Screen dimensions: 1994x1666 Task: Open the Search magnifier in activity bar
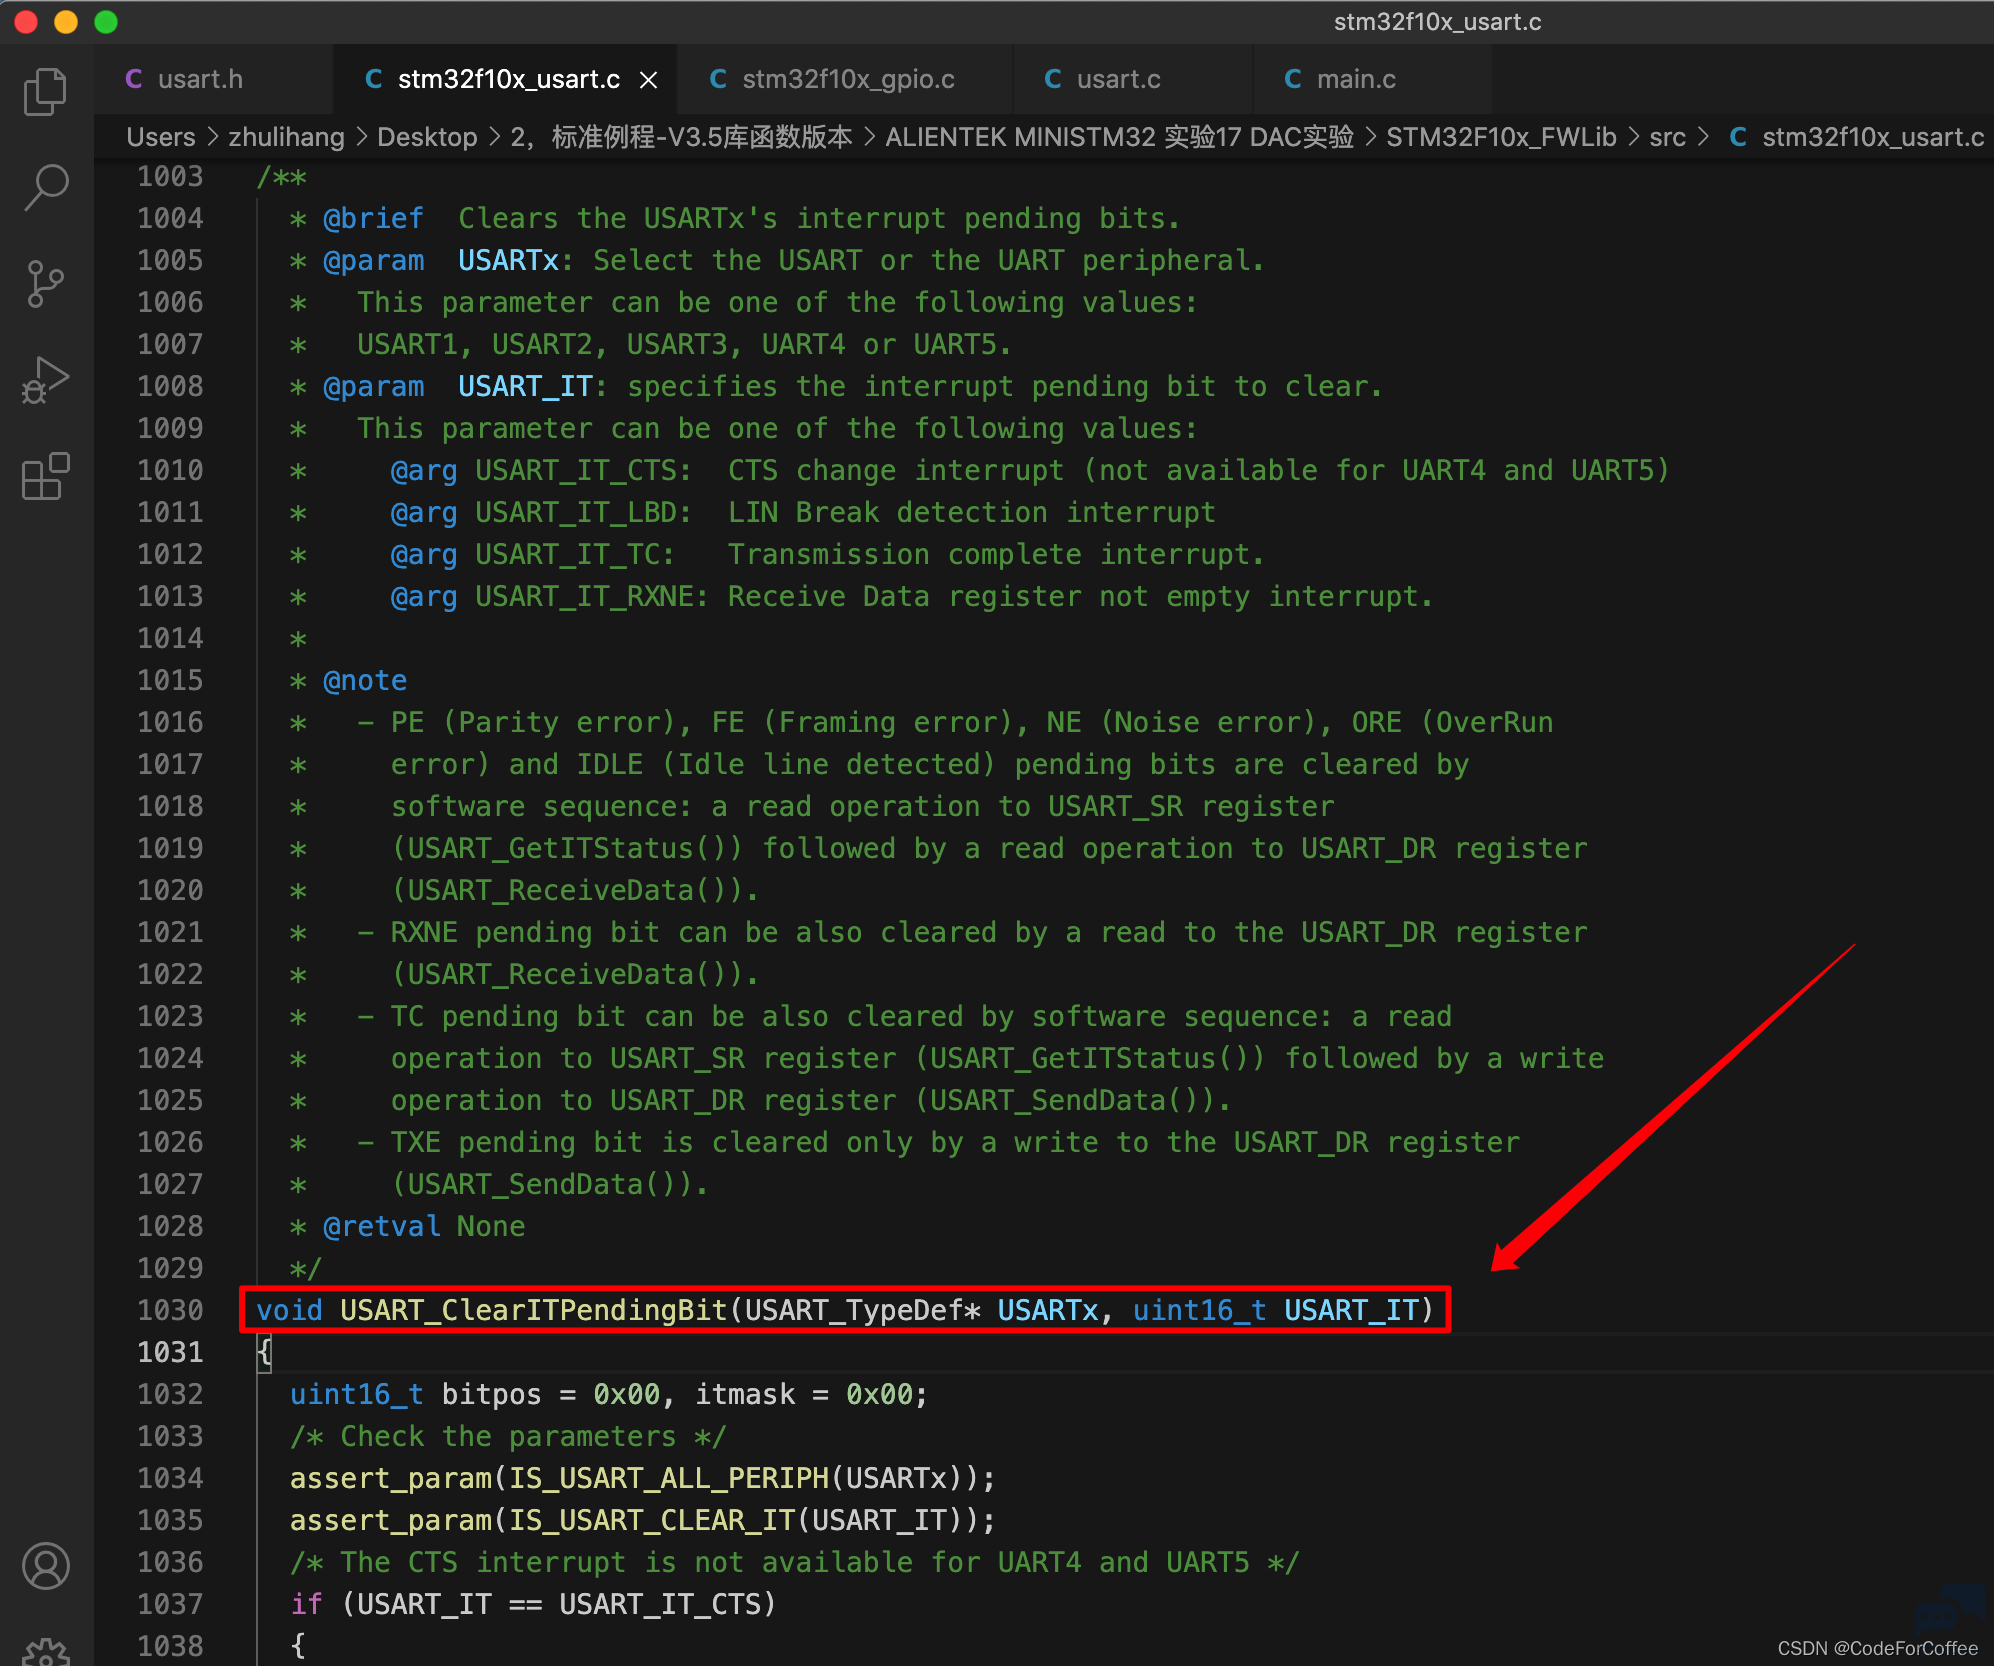(46, 187)
